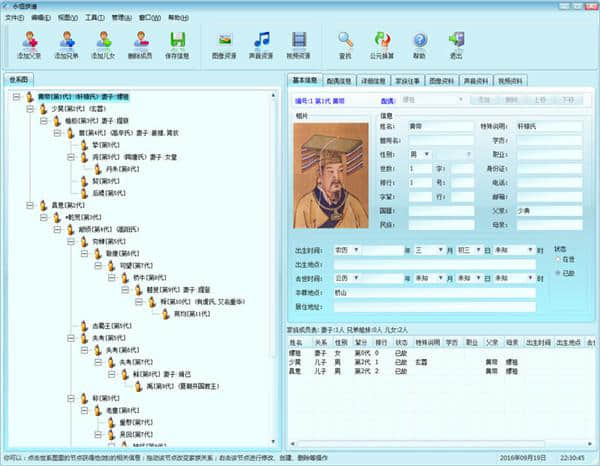The width and height of the screenshot is (600, 466).
Task: Select the 已故 (deceased) radio button
Action: point(558,273)
